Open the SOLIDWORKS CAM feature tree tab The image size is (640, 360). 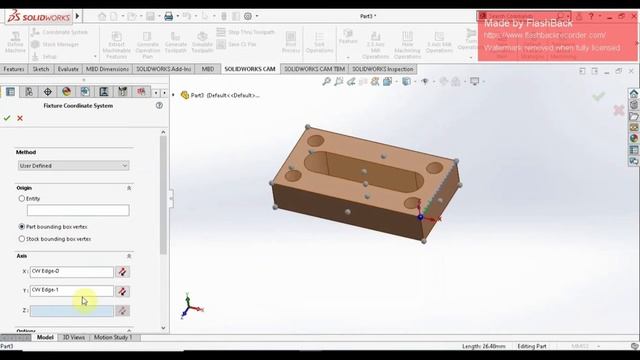(x=85, y=92)
